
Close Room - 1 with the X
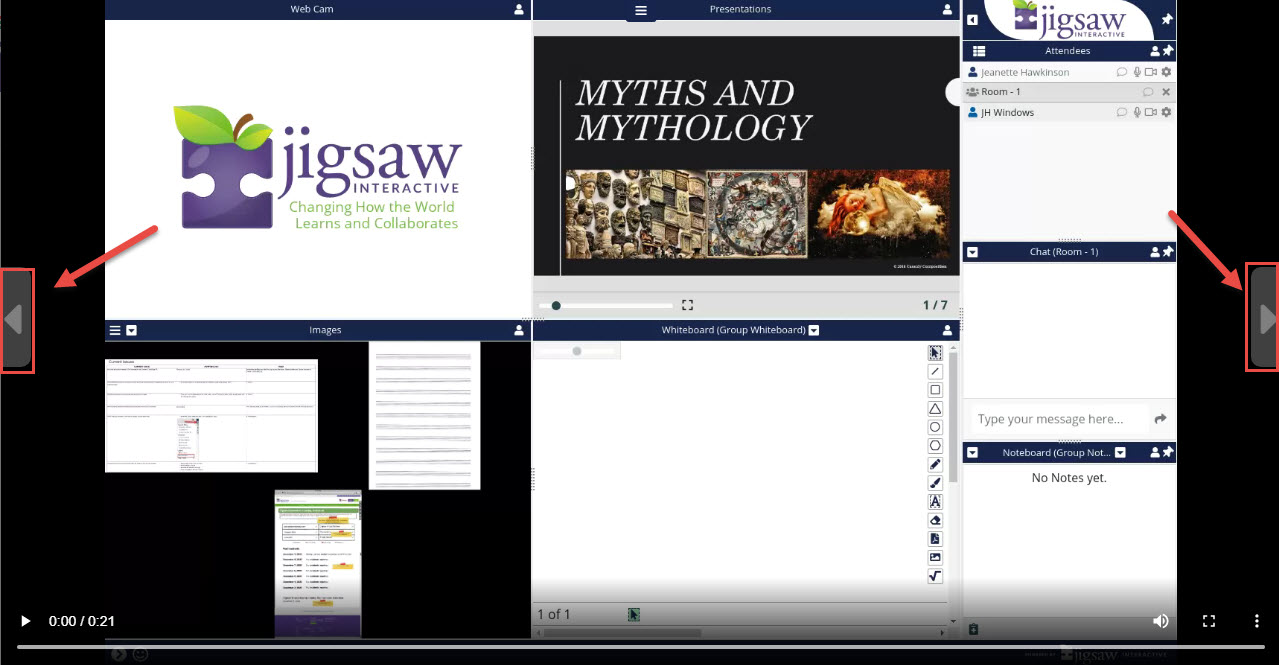coord(1166,92)
